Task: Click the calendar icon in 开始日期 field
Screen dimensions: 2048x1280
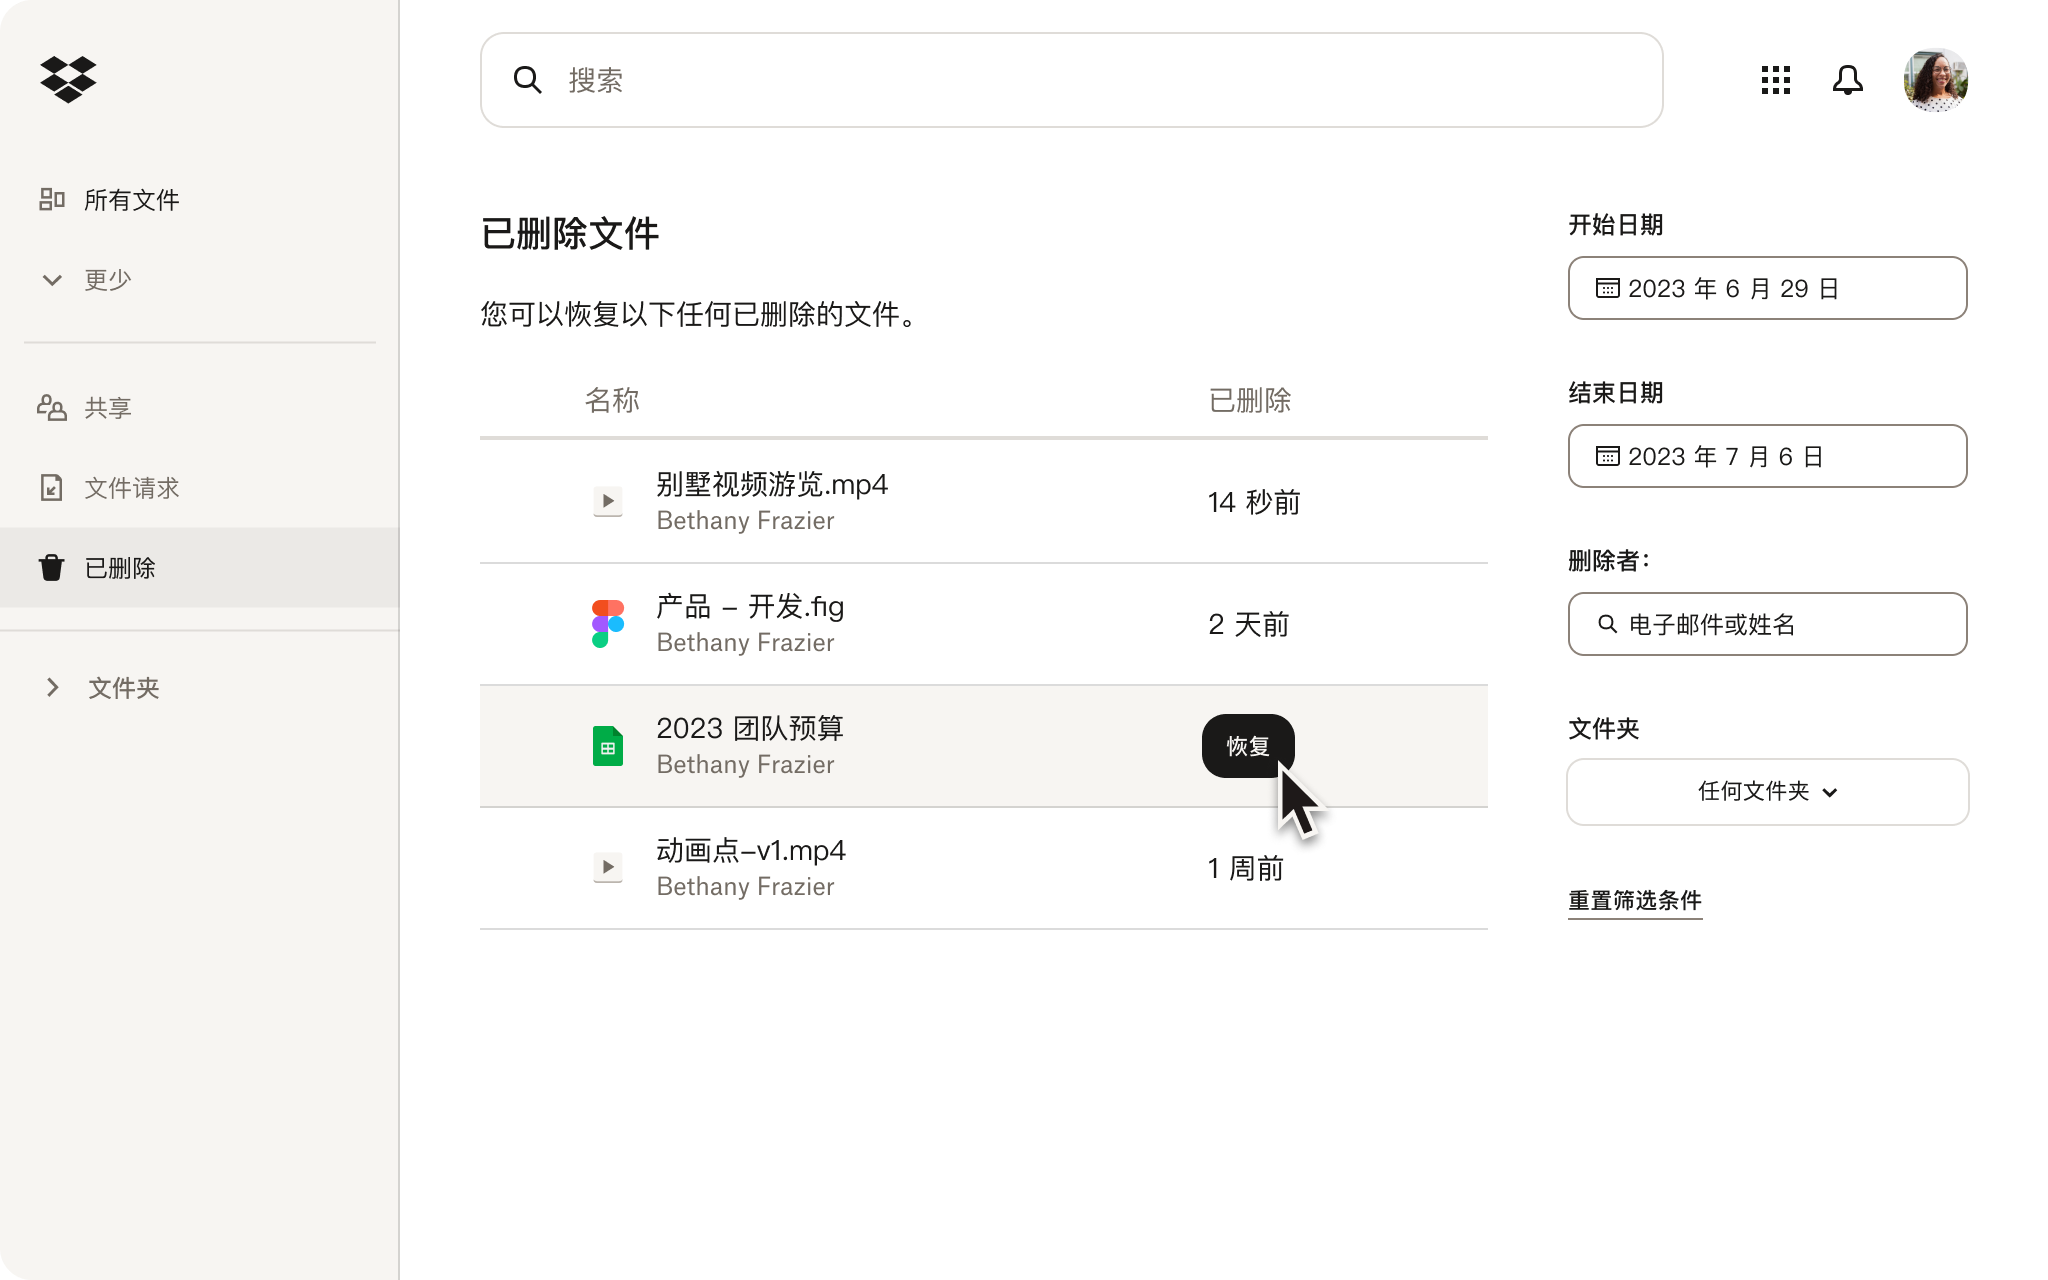Action: point(1607,288)
